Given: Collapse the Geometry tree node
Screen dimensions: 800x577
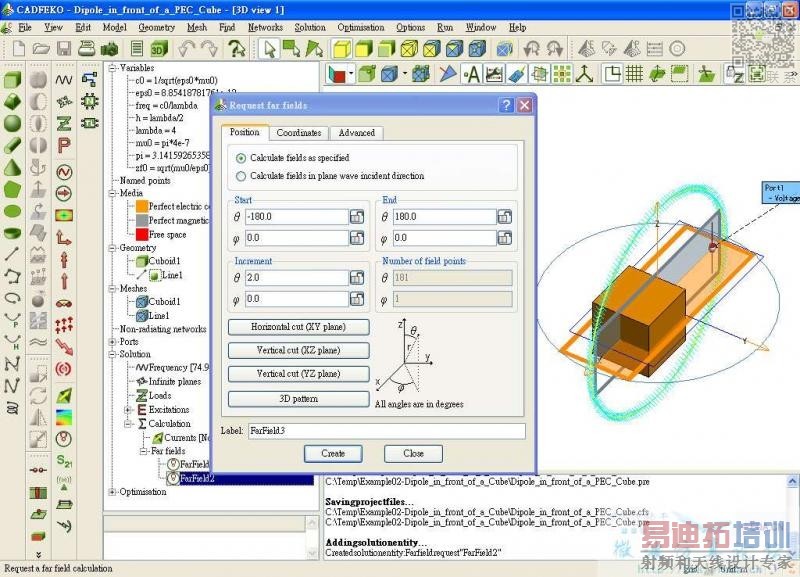Looking at the screenshot, I should (112, 248).
